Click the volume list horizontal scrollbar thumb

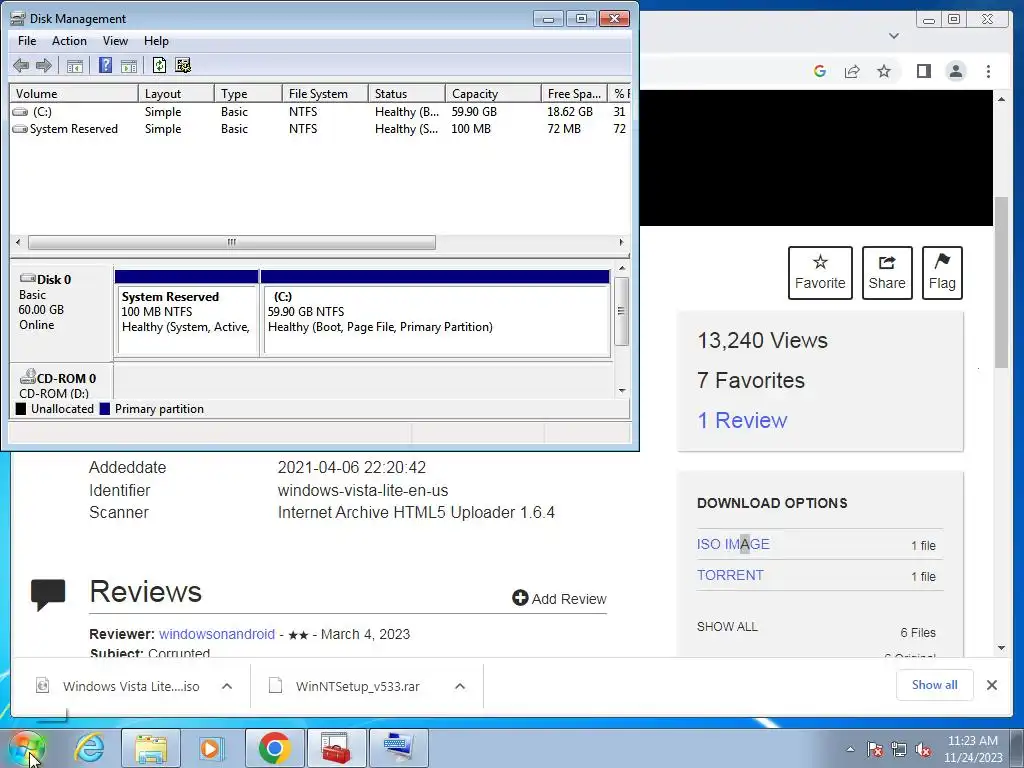[x=232, y=242]
